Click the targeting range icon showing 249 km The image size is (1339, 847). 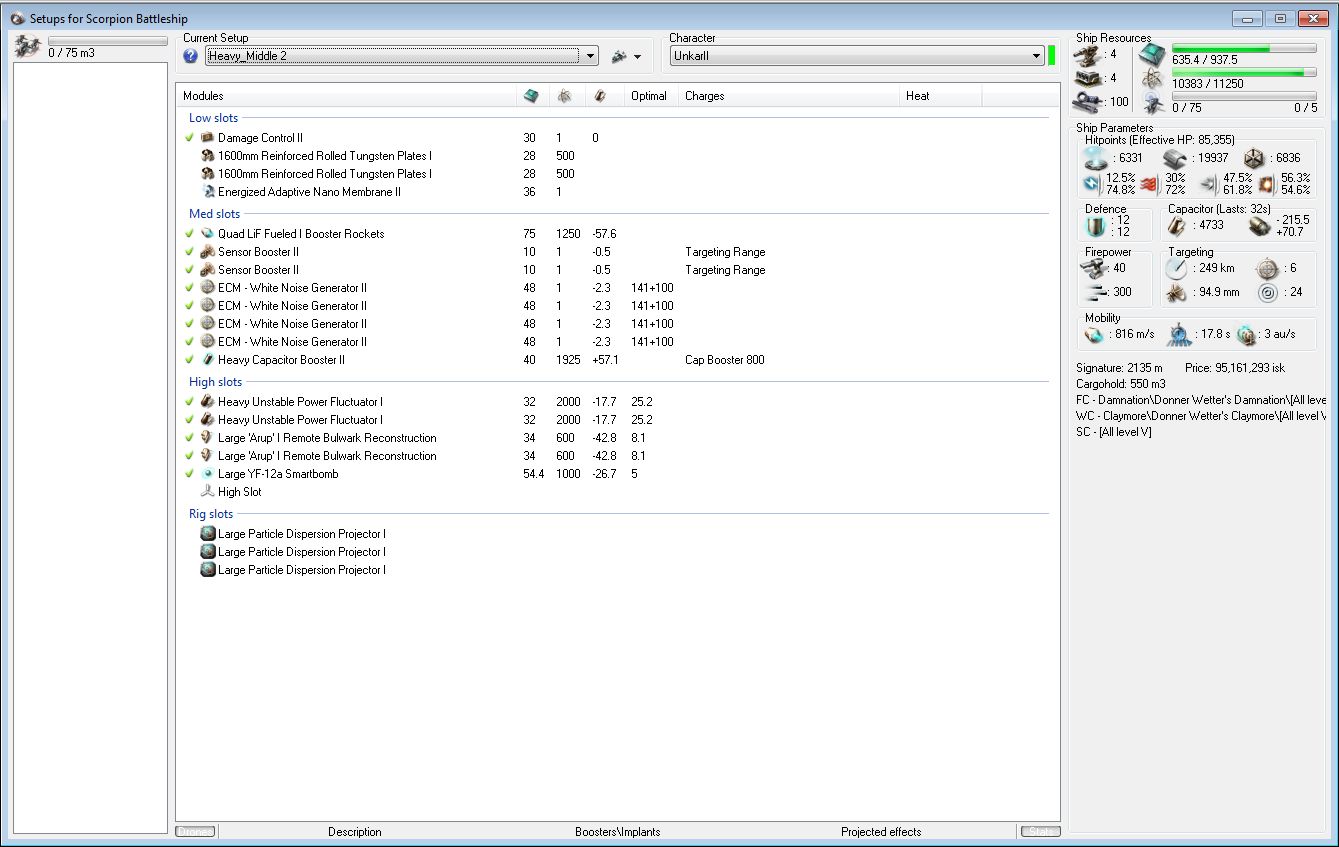1177,268
